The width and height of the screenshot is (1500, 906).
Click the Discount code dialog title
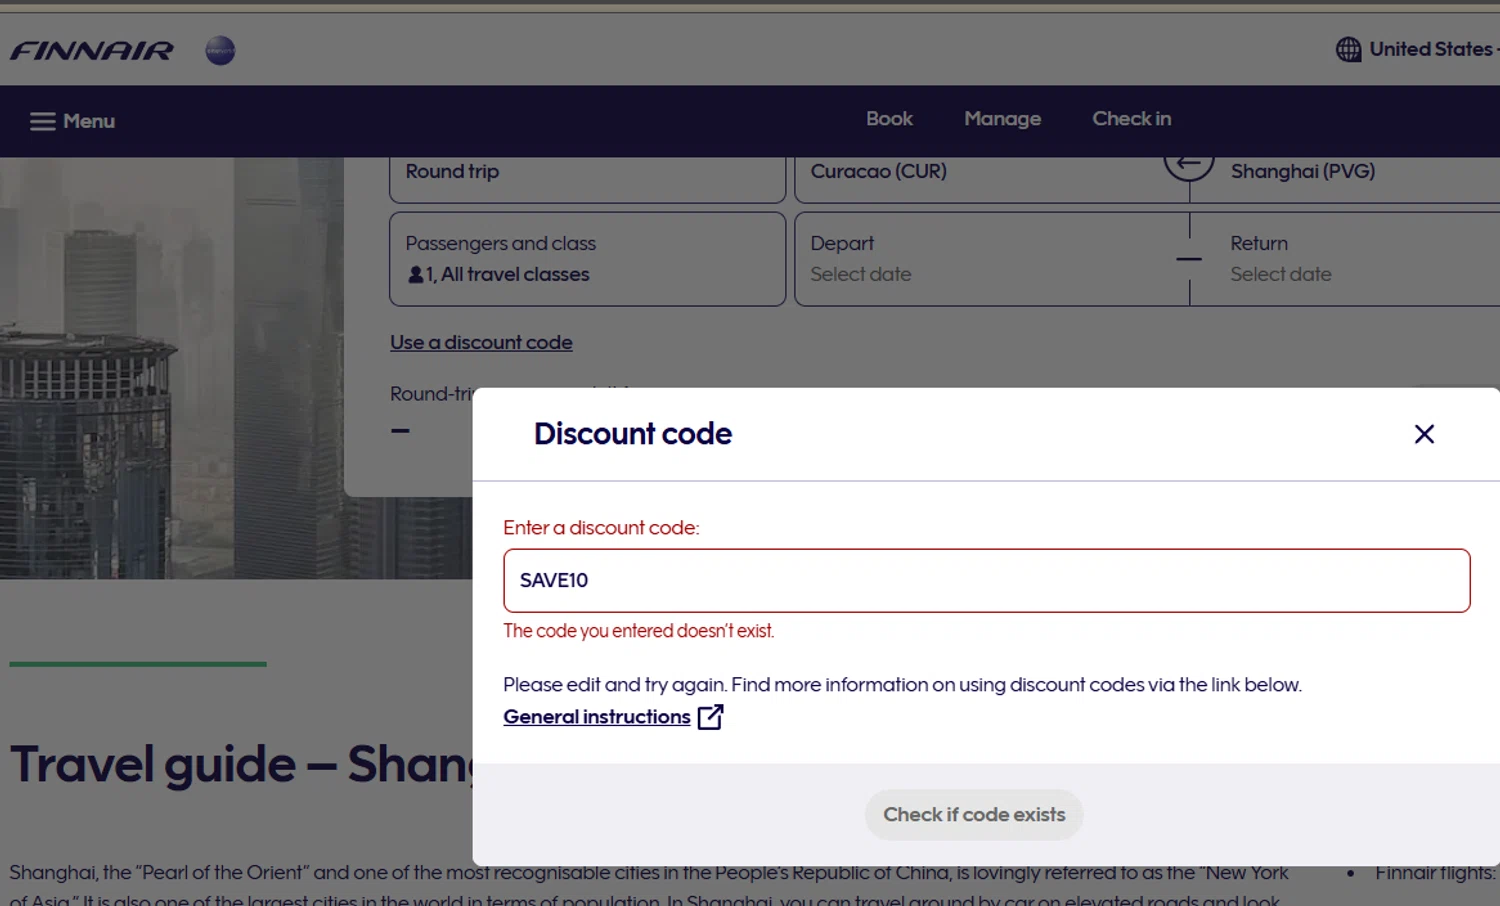click(x=633, y=434)
